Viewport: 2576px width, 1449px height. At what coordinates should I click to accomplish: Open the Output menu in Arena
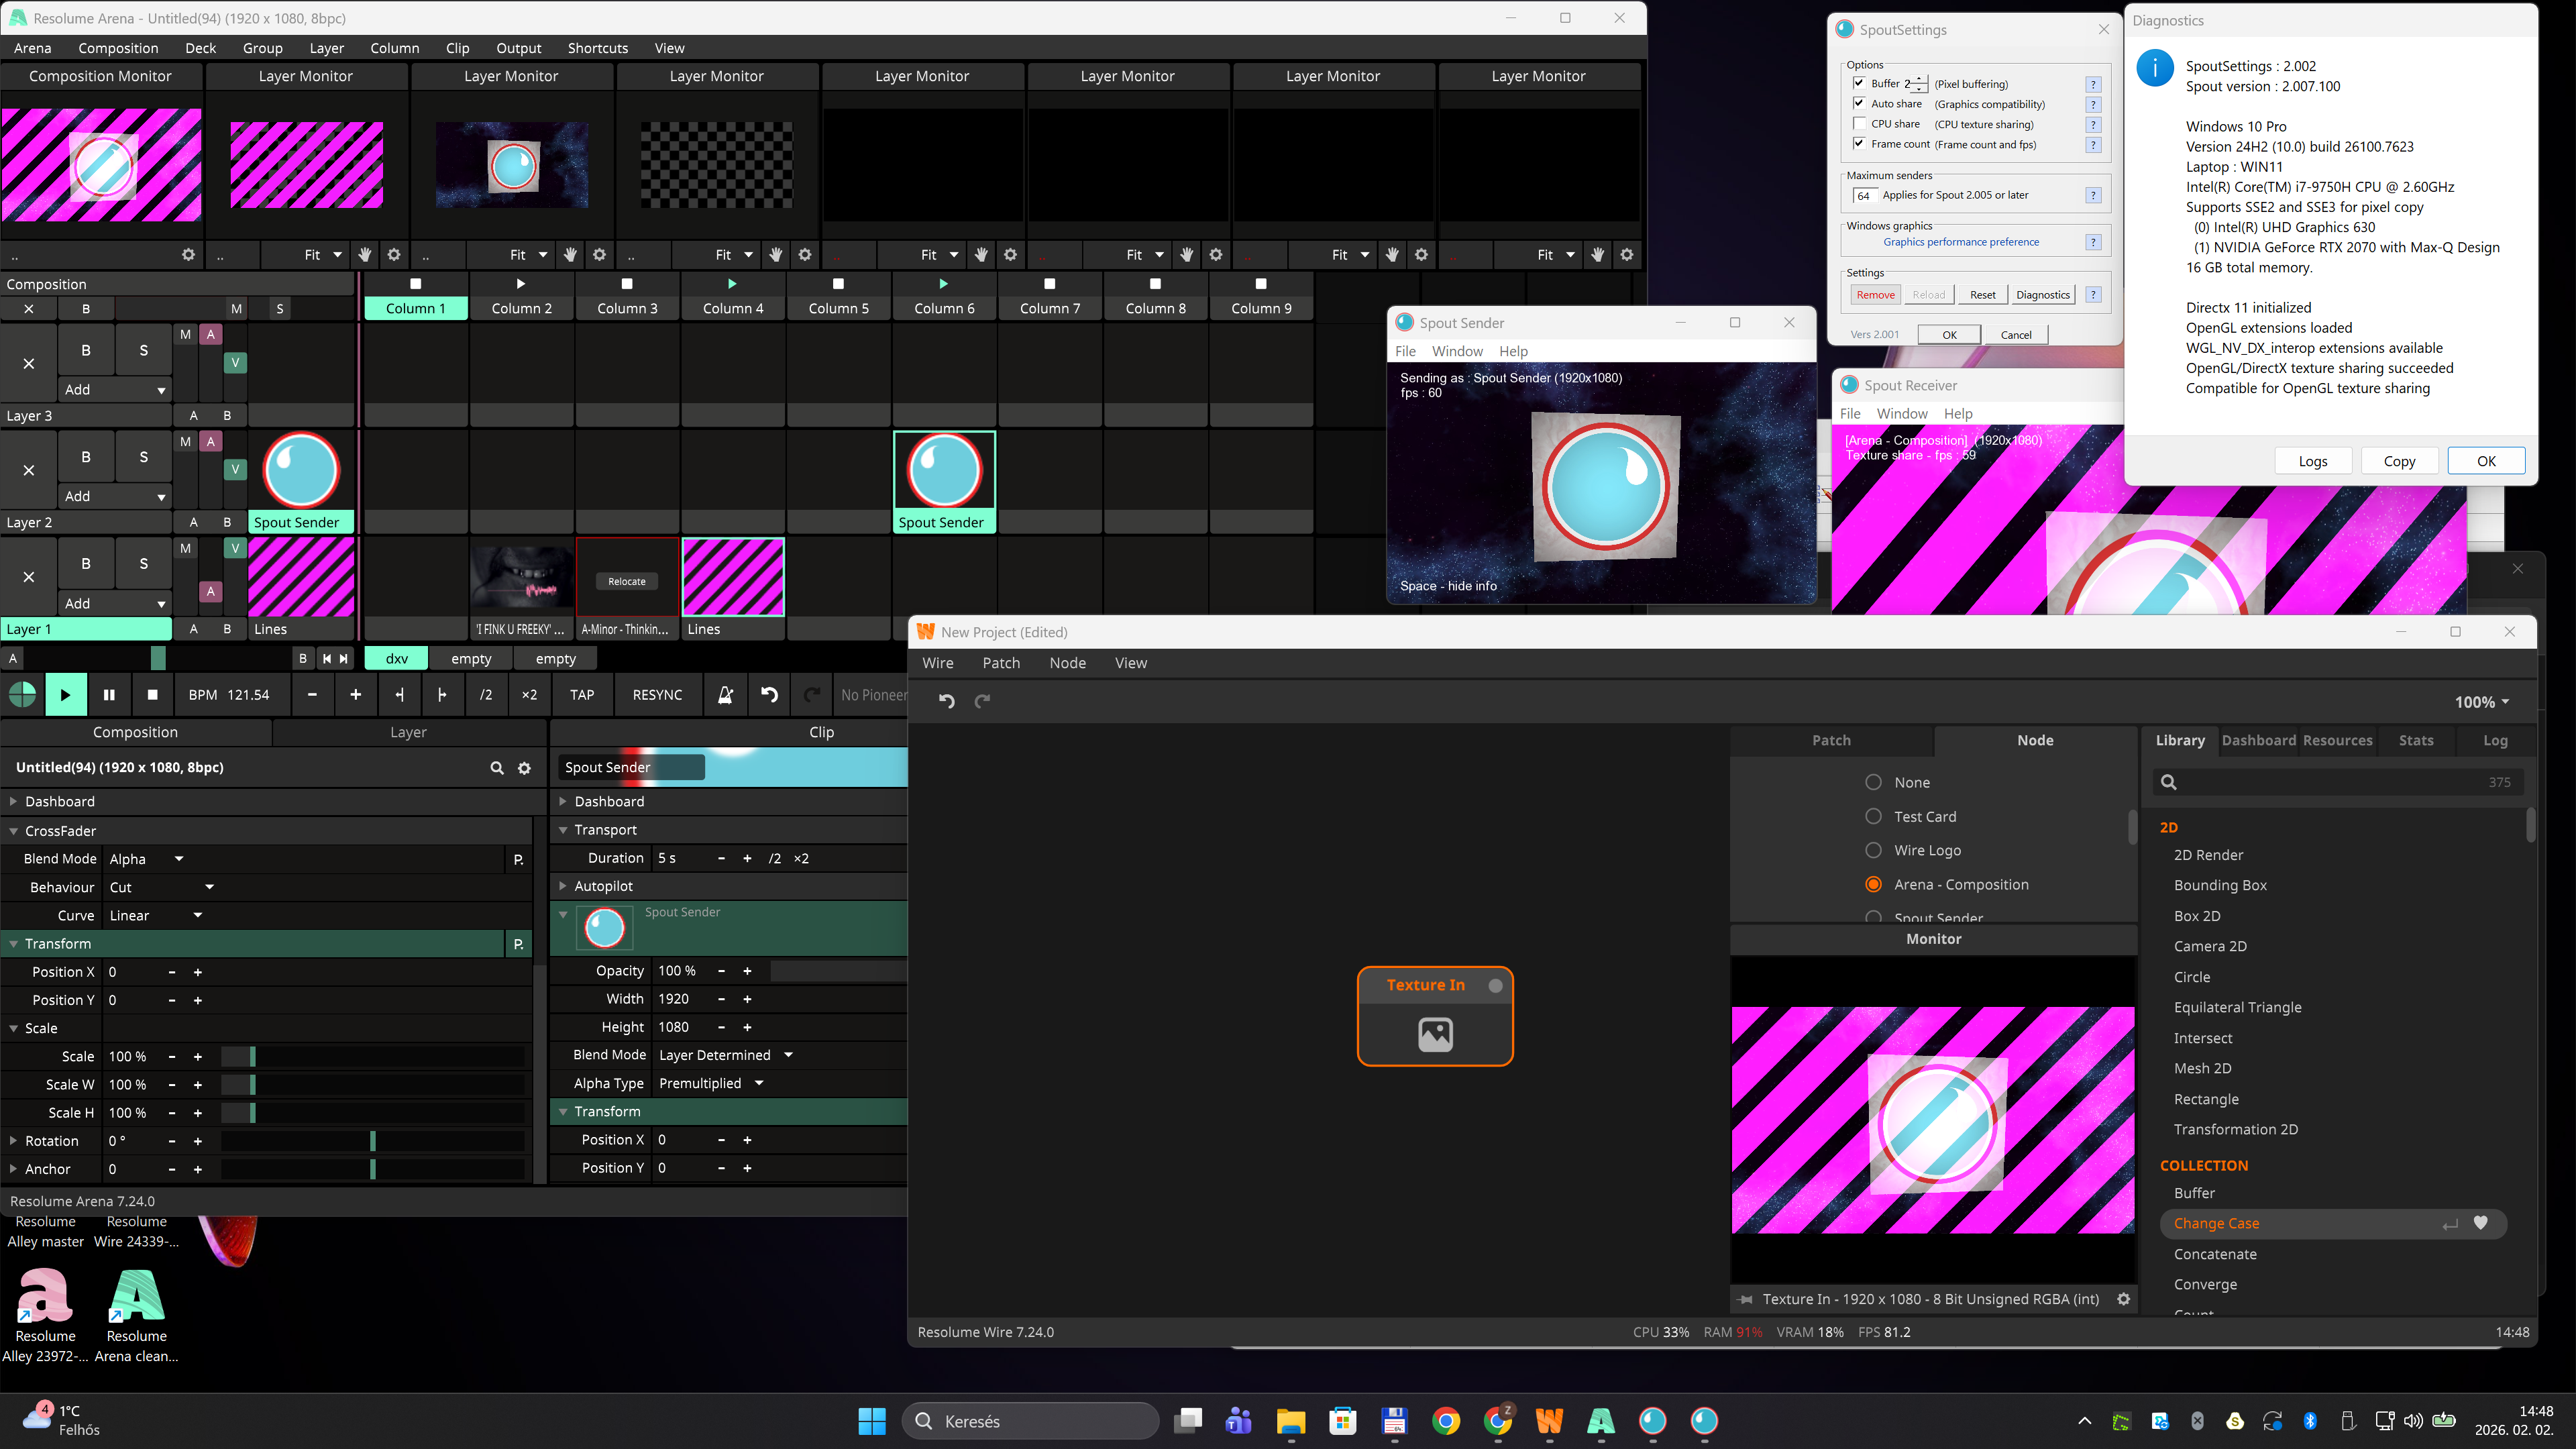pyautogui.click(x=518, y=48)
